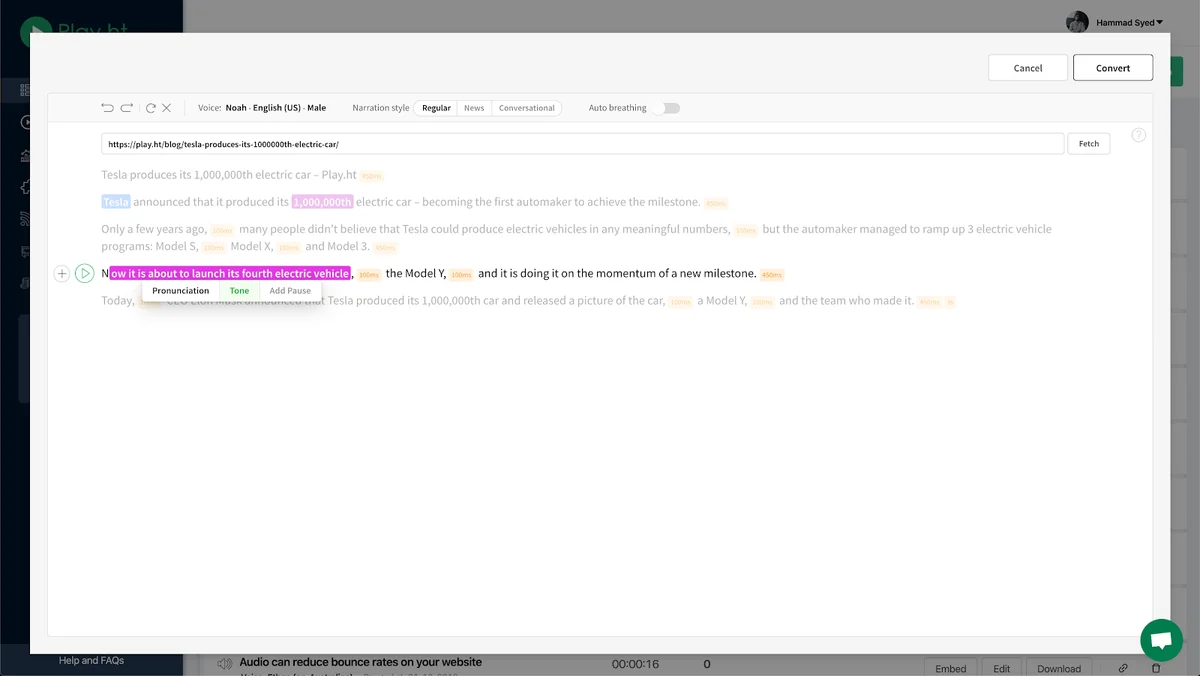The image size is (1200, 676).
Task: Open the green chat support widget
Action: (1161, 640)
